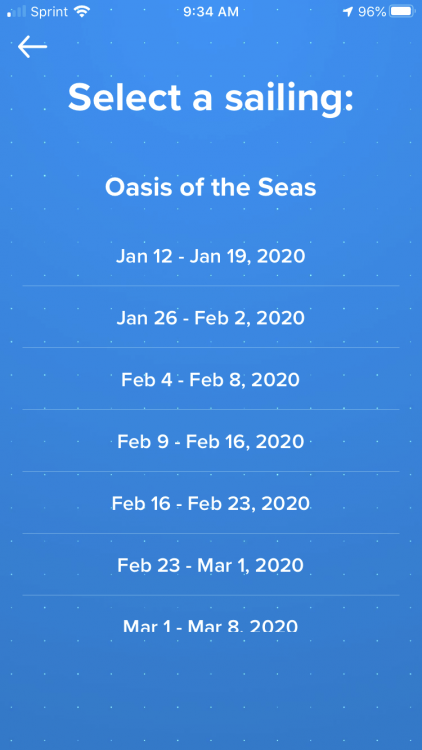Go back using the arrow icon

pos(32,46)
